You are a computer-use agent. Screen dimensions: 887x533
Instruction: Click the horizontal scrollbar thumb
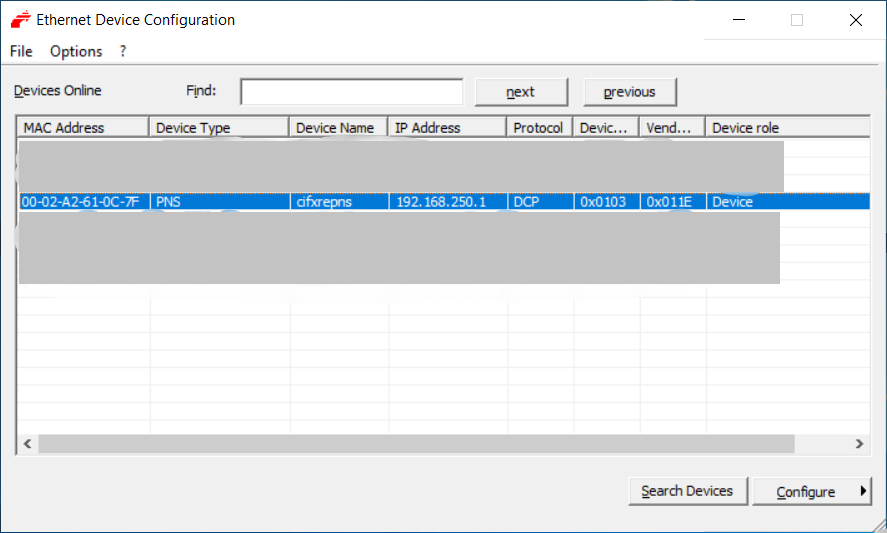pyautogui.click(x=415, y=444)
